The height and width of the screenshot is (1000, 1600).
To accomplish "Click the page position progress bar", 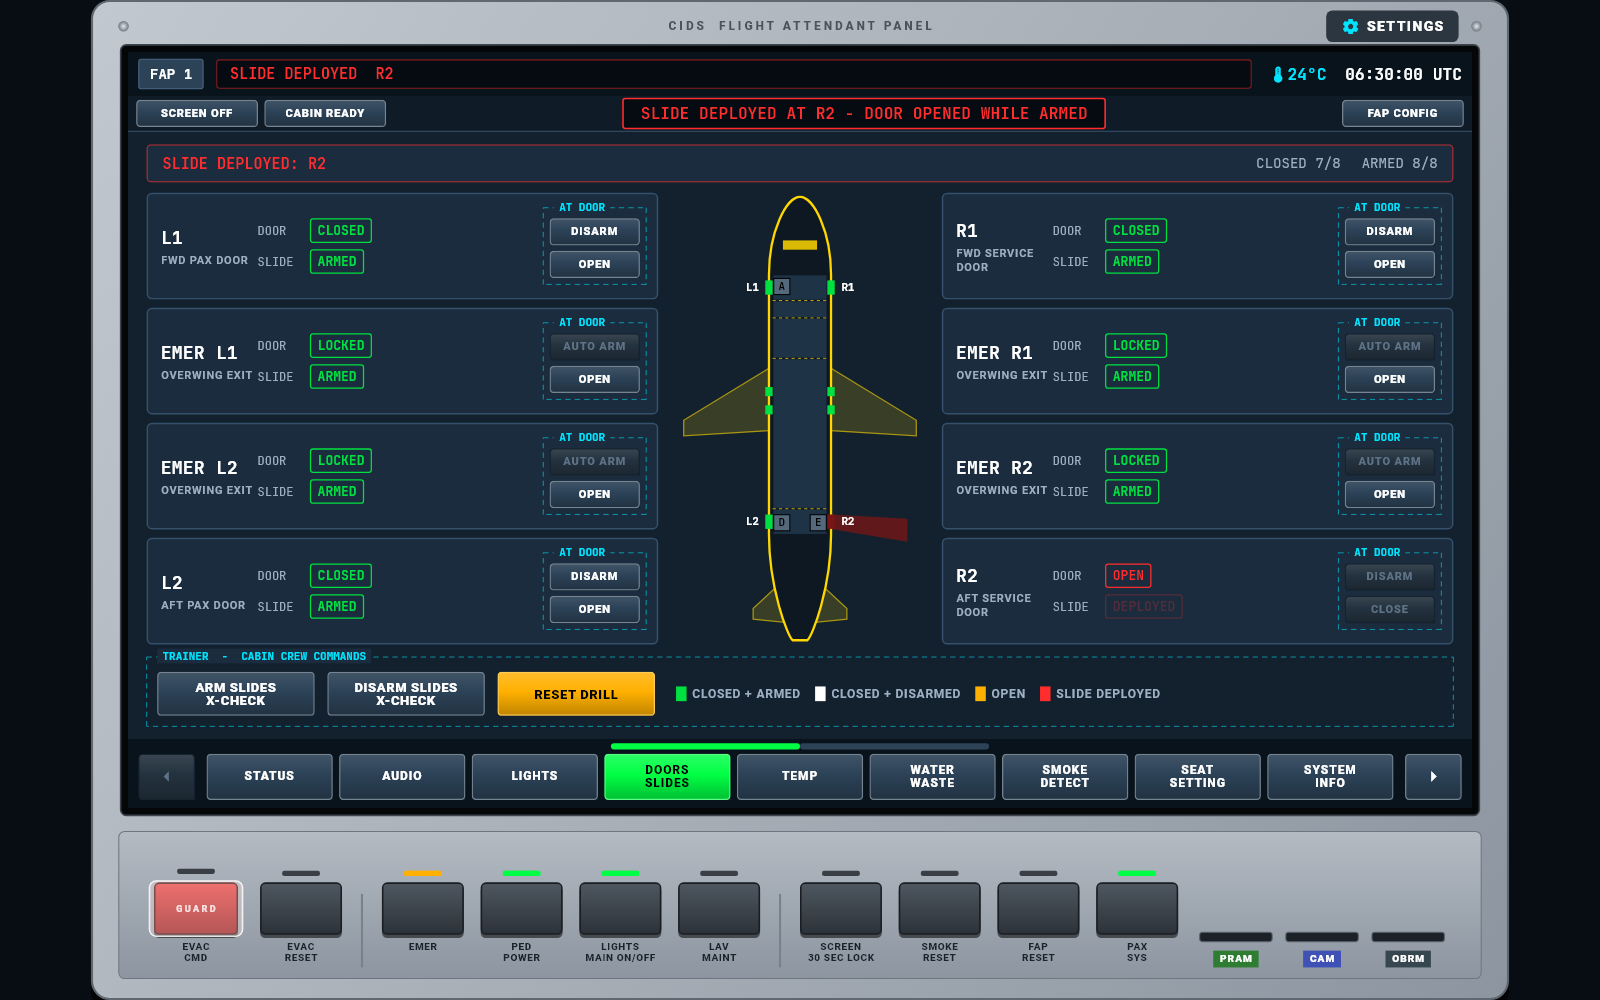I will [800, 746].
